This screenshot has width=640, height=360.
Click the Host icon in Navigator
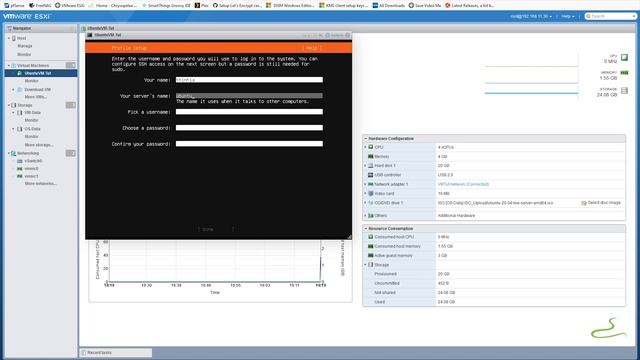(x=13, y=38)
